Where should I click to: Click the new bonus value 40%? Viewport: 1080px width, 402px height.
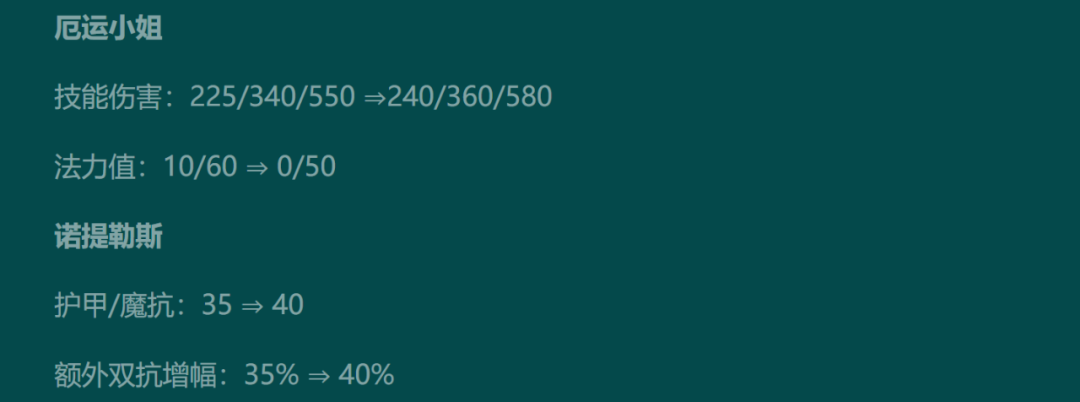tap(366, 375)
